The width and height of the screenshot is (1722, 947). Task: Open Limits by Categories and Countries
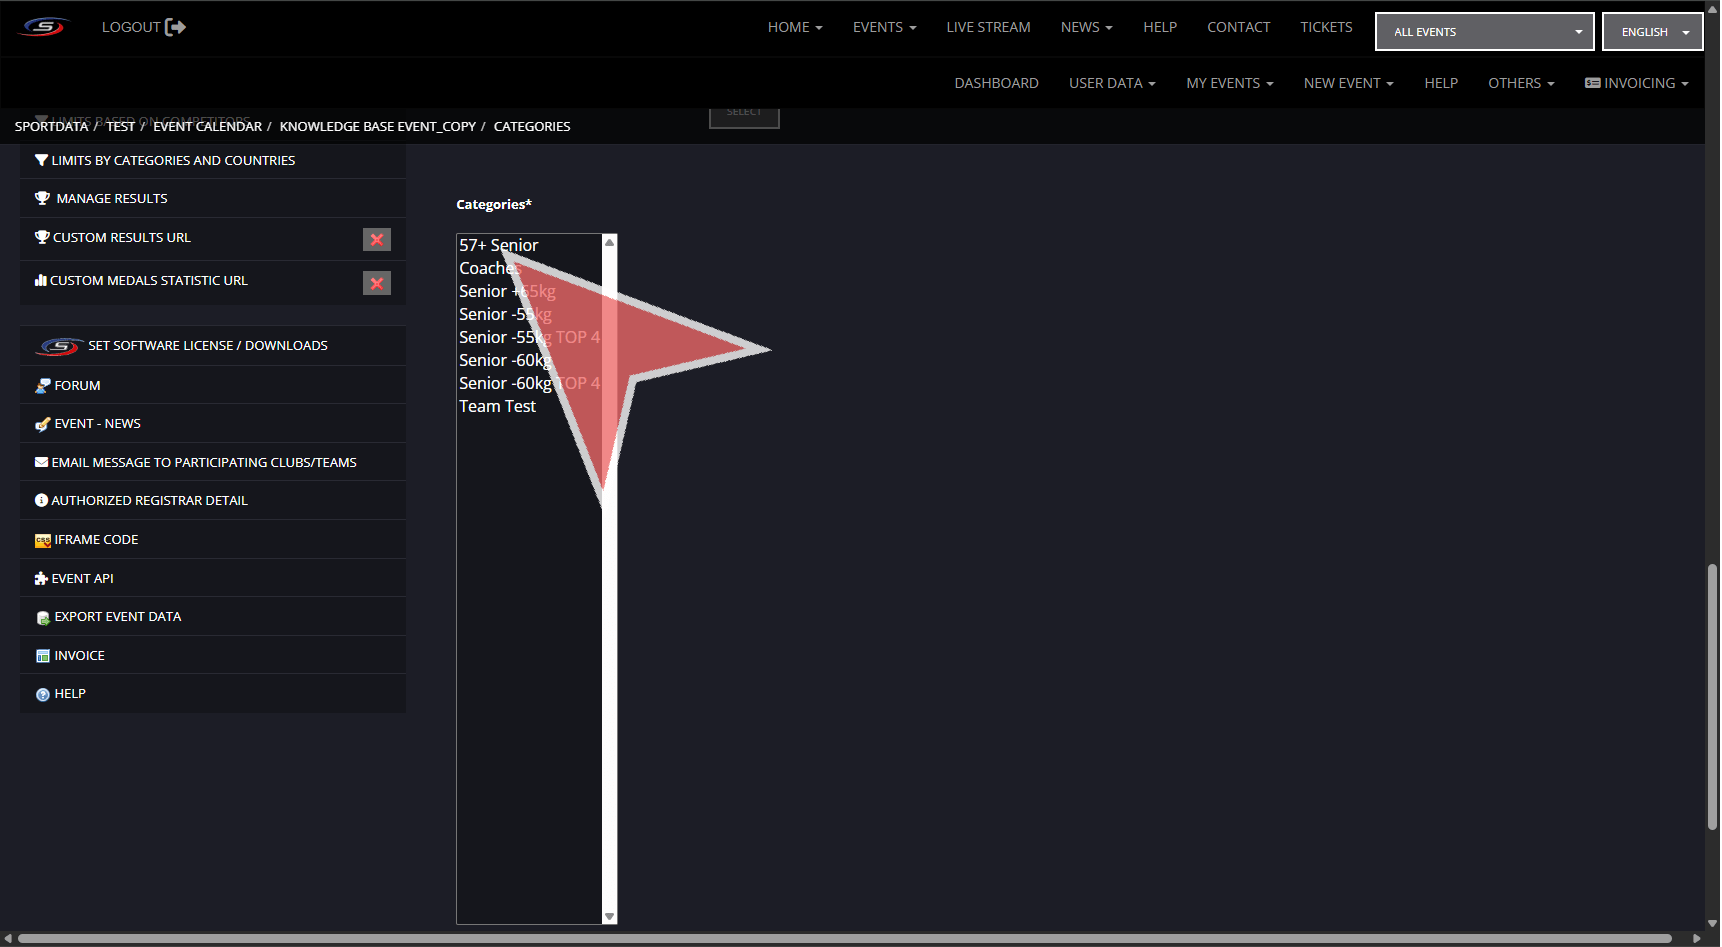pyautogui.click(x=173, y=161)
